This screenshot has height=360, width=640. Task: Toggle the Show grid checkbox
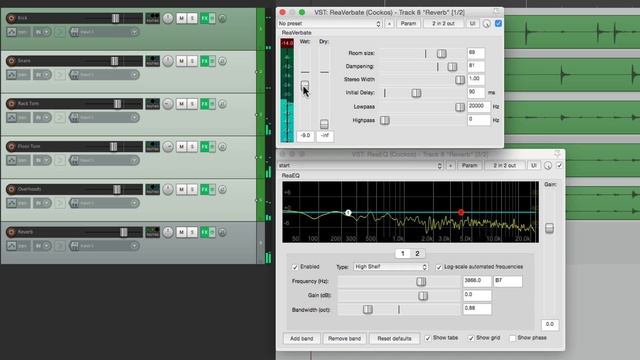point(471,338)
